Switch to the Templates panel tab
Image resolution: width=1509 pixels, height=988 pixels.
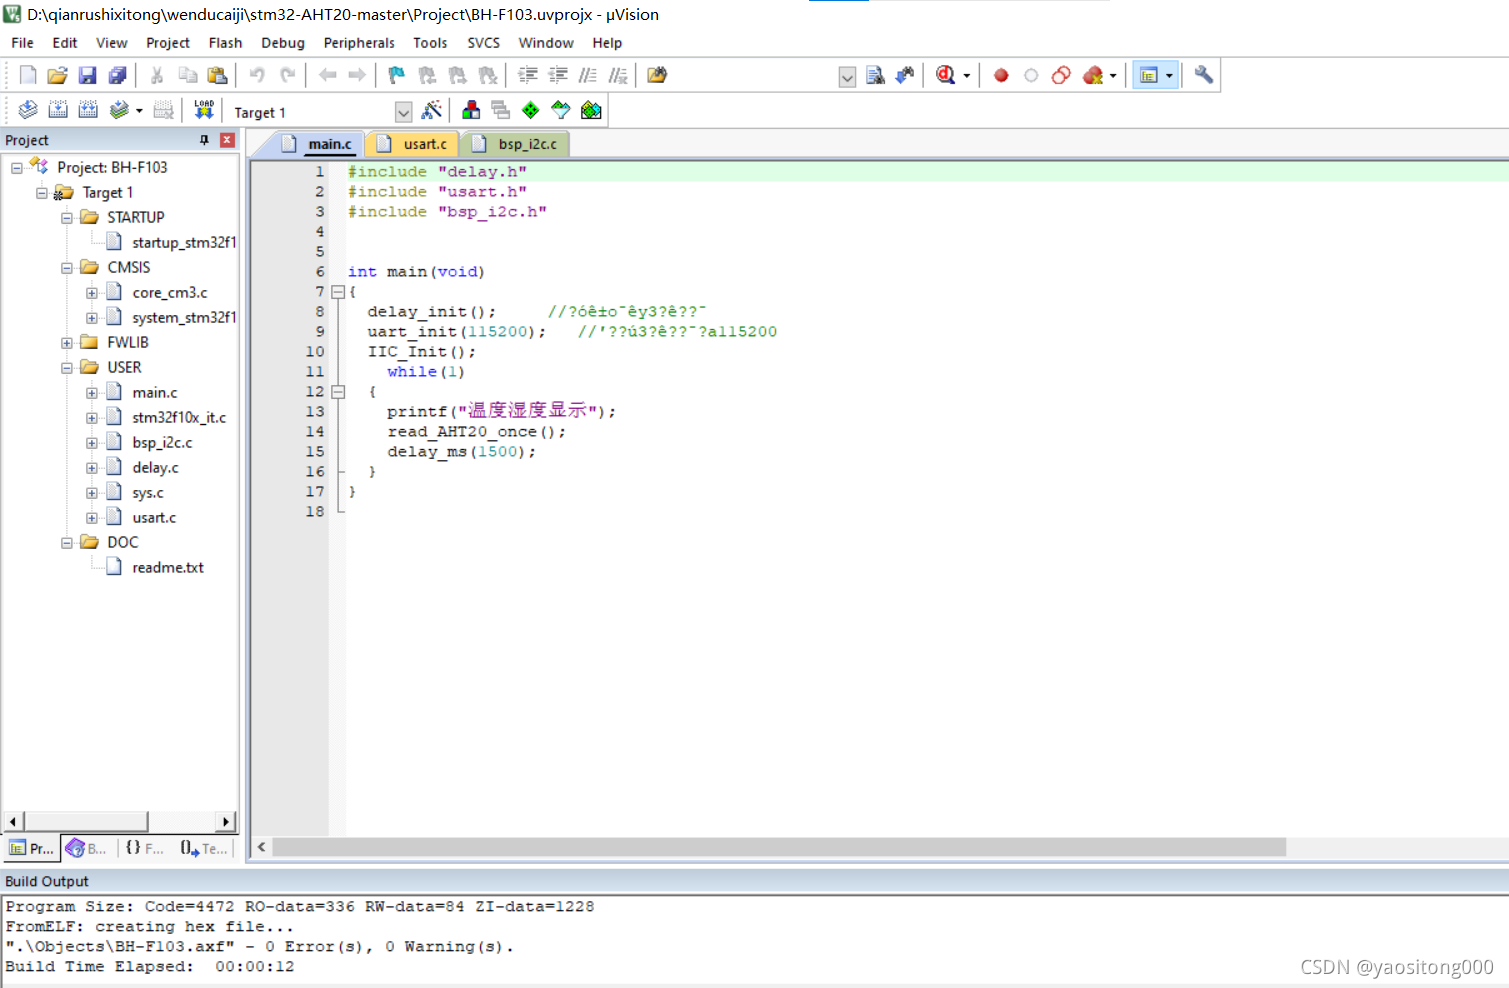point(204,848)
